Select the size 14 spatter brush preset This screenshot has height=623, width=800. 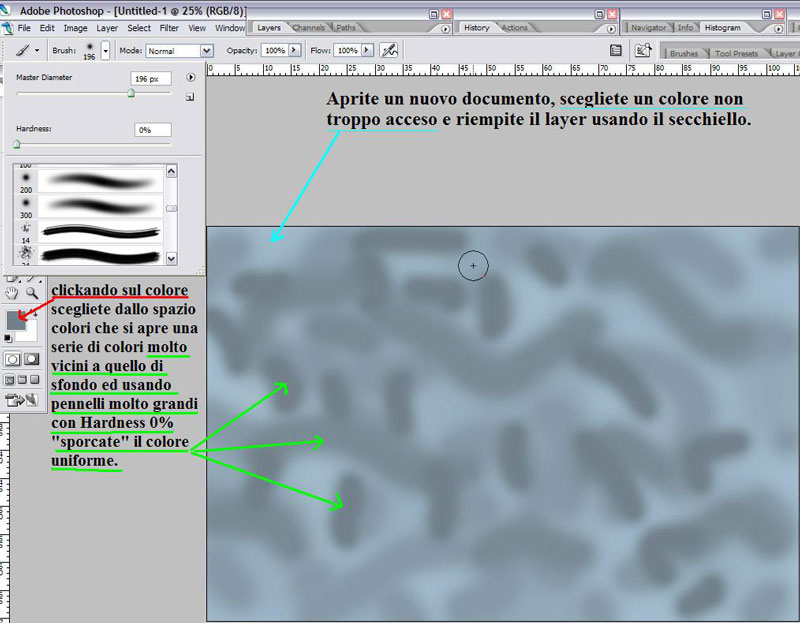point(88,232)
